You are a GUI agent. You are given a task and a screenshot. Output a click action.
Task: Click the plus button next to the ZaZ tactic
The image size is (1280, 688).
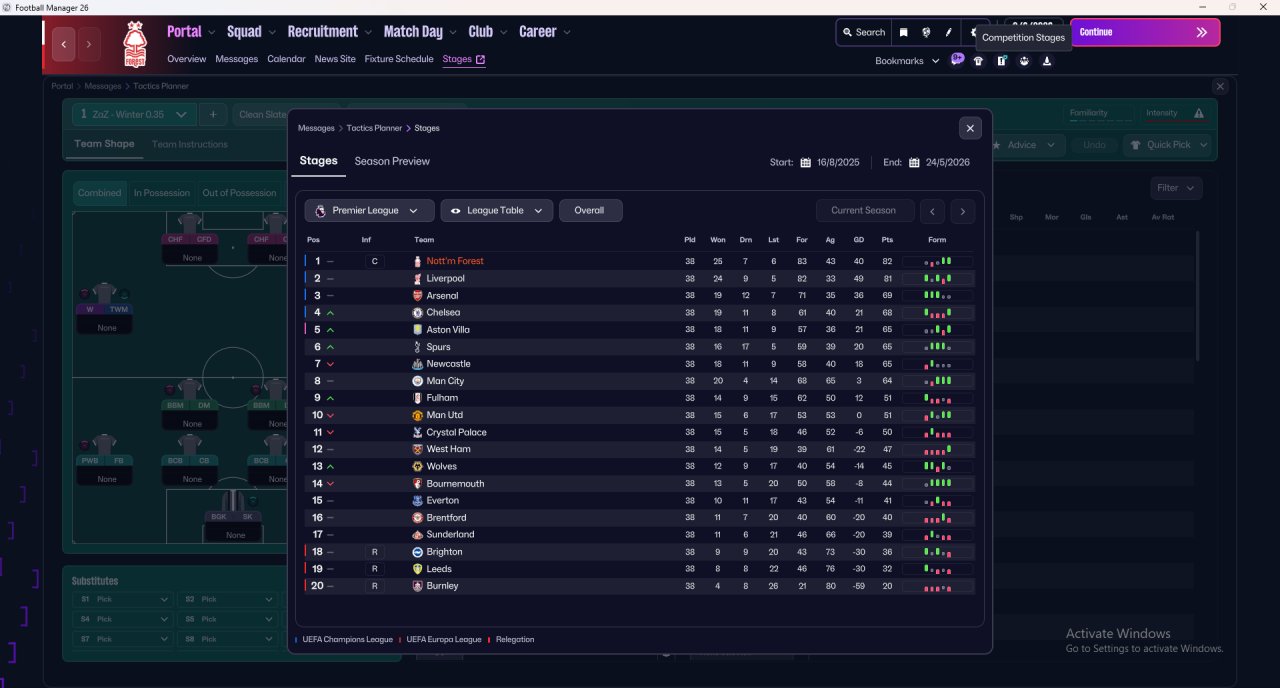click(213, 114)
